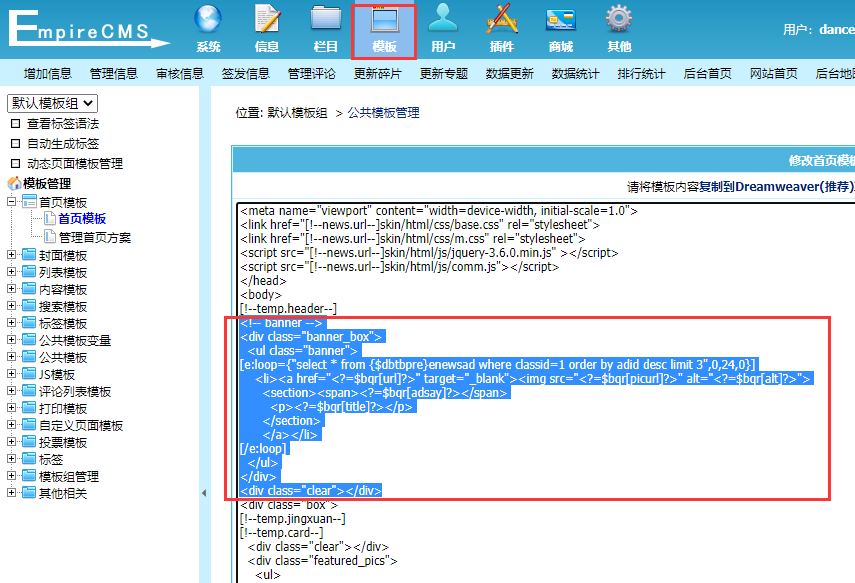Expand the 标签模板 tree node
The width and height of the screenshot is (855, 583).
click(x=11, y=323)
